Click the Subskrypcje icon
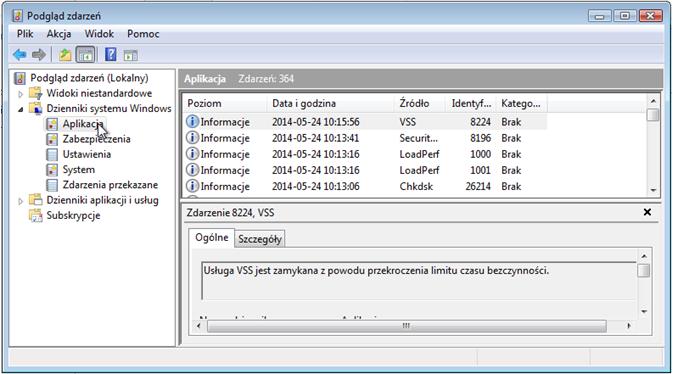This screenshot has height=374, width=673. (x=36, y=216)
